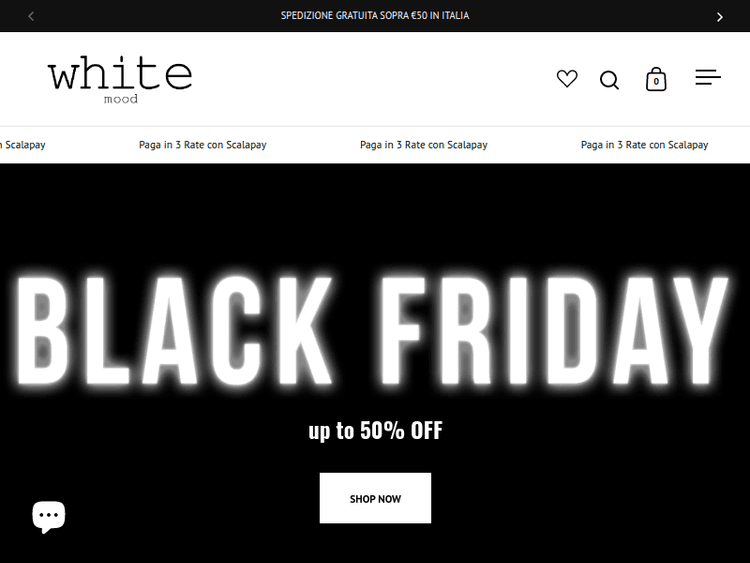This screenshot has height=563, width=750.
Task: Click the centre Scalapay 3-rate message
Action: (x=424, y=145)
